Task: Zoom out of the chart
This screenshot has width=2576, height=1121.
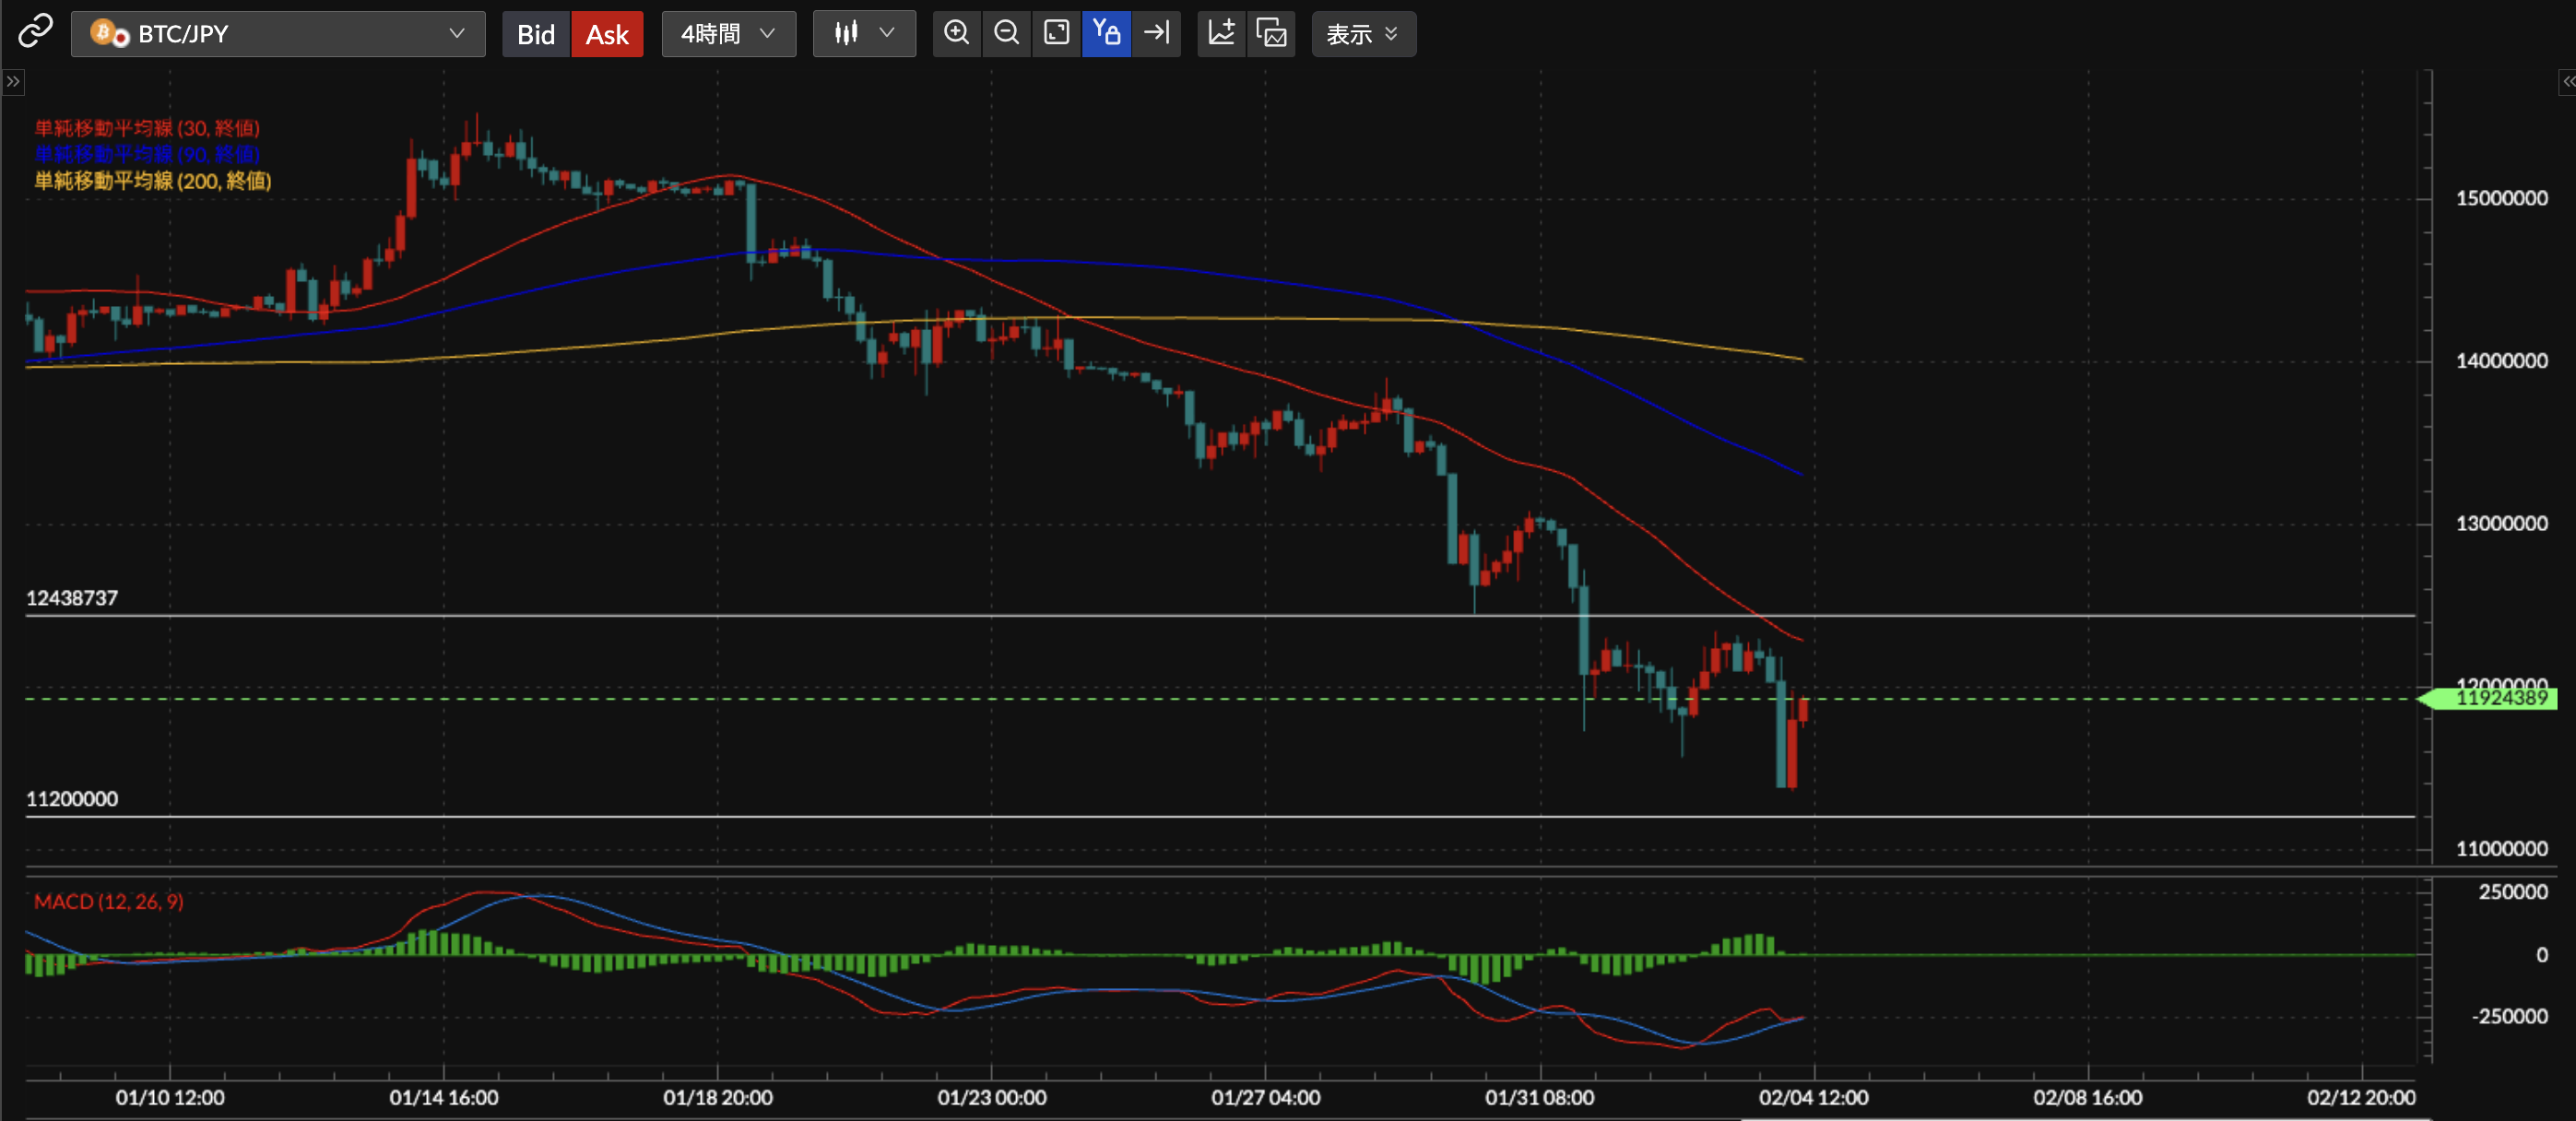Action: tap(1006, 33)
